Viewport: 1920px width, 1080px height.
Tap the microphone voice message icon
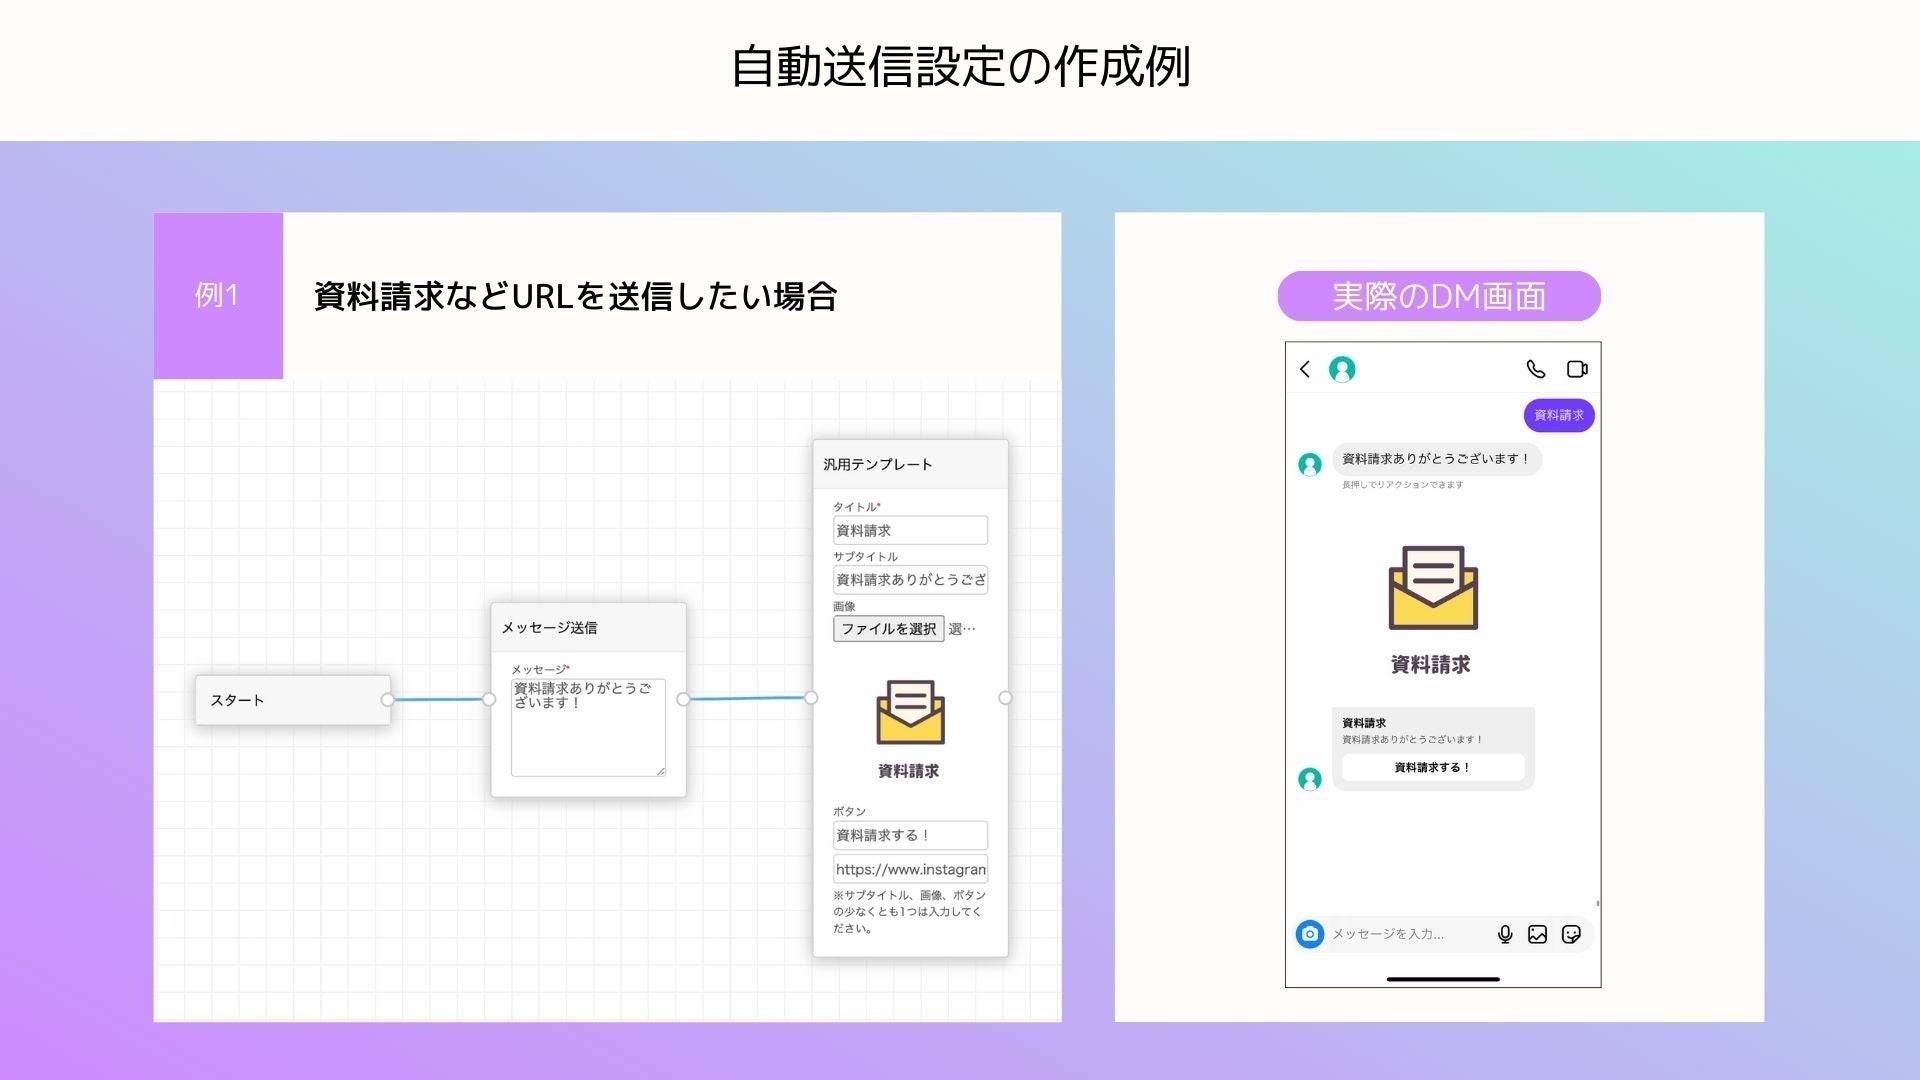[1505, 934]
